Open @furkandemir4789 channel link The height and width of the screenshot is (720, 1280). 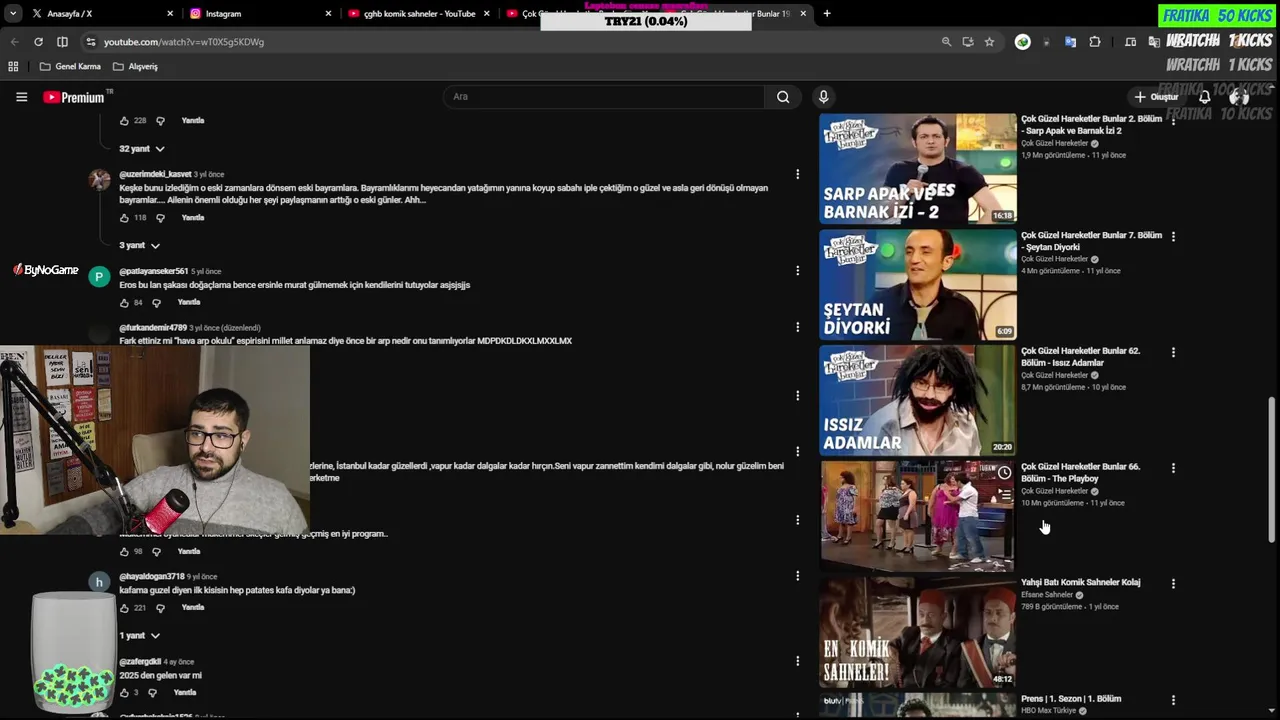pyautogui.click(x=153, y=328)
